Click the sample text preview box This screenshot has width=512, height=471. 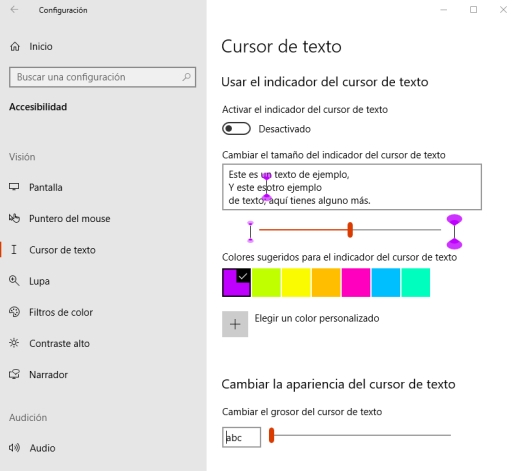coord(352,187)
